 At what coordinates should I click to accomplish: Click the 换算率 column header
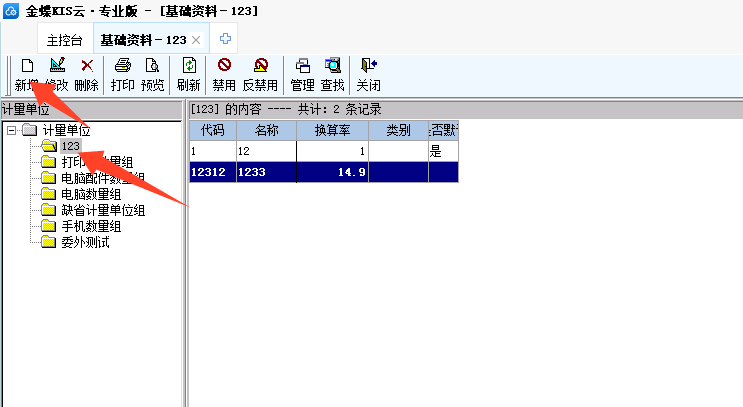pos(332,130)
